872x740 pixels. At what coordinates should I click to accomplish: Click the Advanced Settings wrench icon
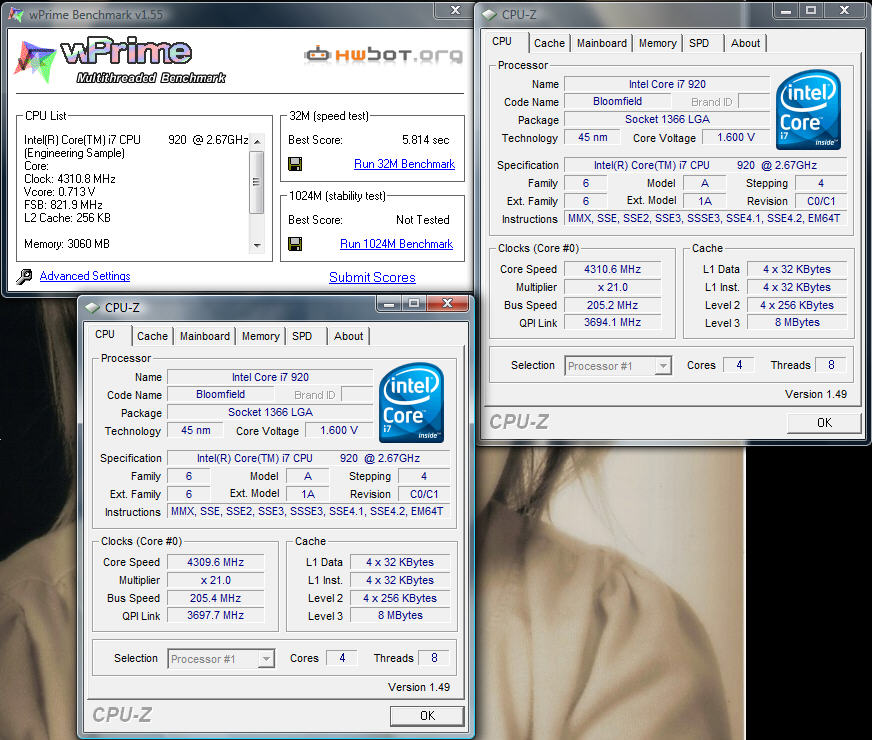(24, 276)
